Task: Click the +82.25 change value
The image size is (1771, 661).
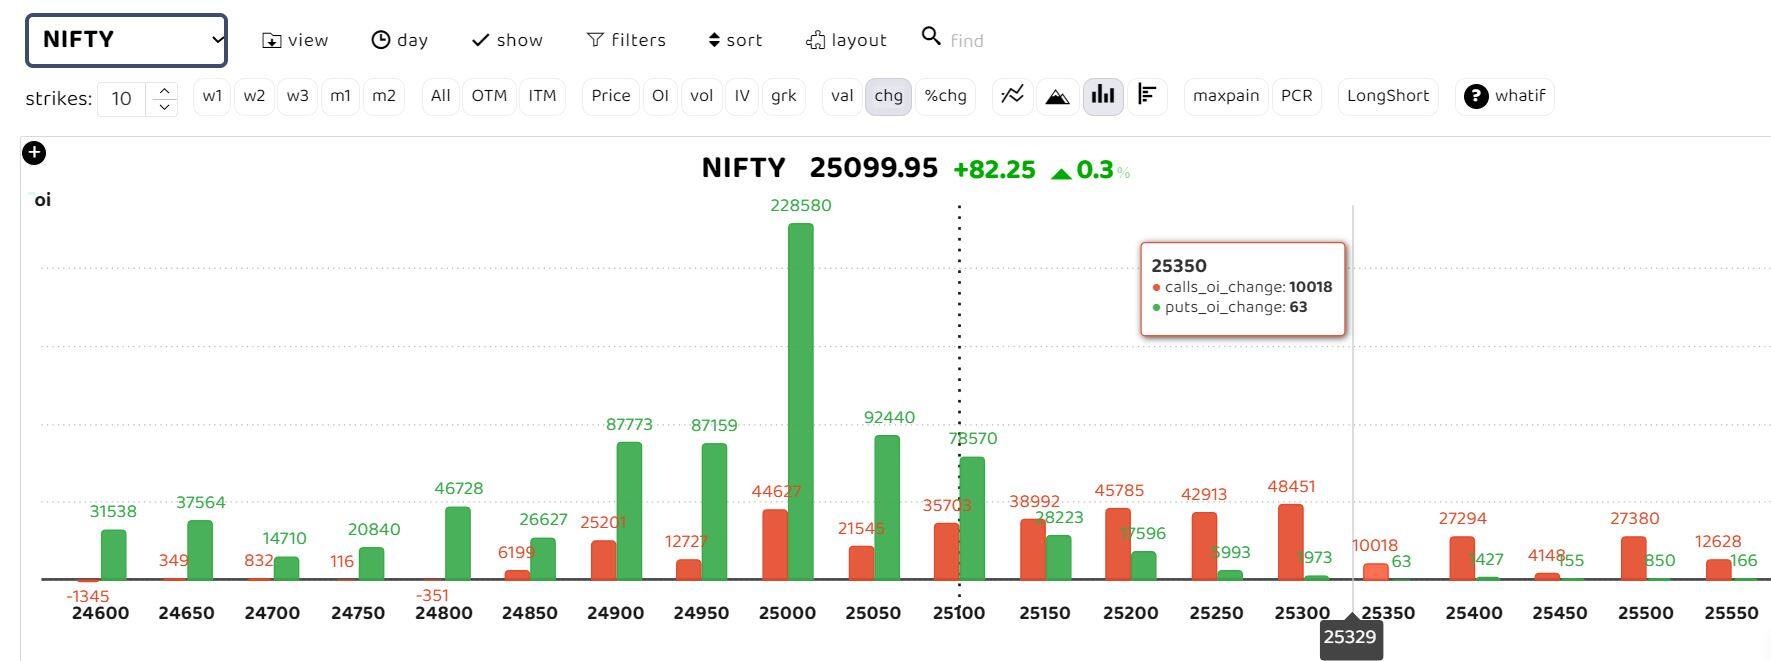Action: click(x=994, y=170)
